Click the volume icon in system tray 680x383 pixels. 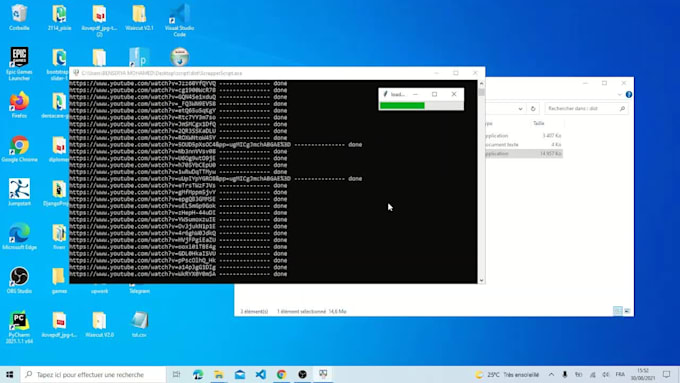(606, 374)
